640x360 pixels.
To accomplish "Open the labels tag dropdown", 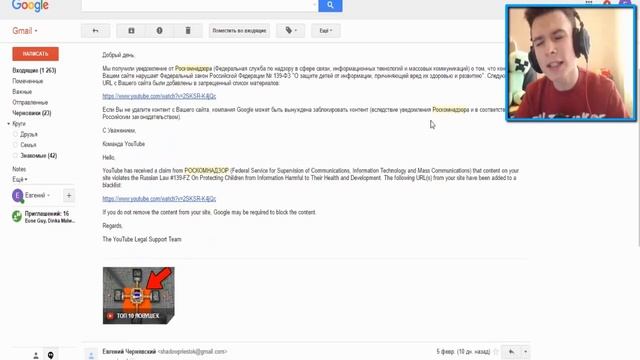I will point(291,31).
